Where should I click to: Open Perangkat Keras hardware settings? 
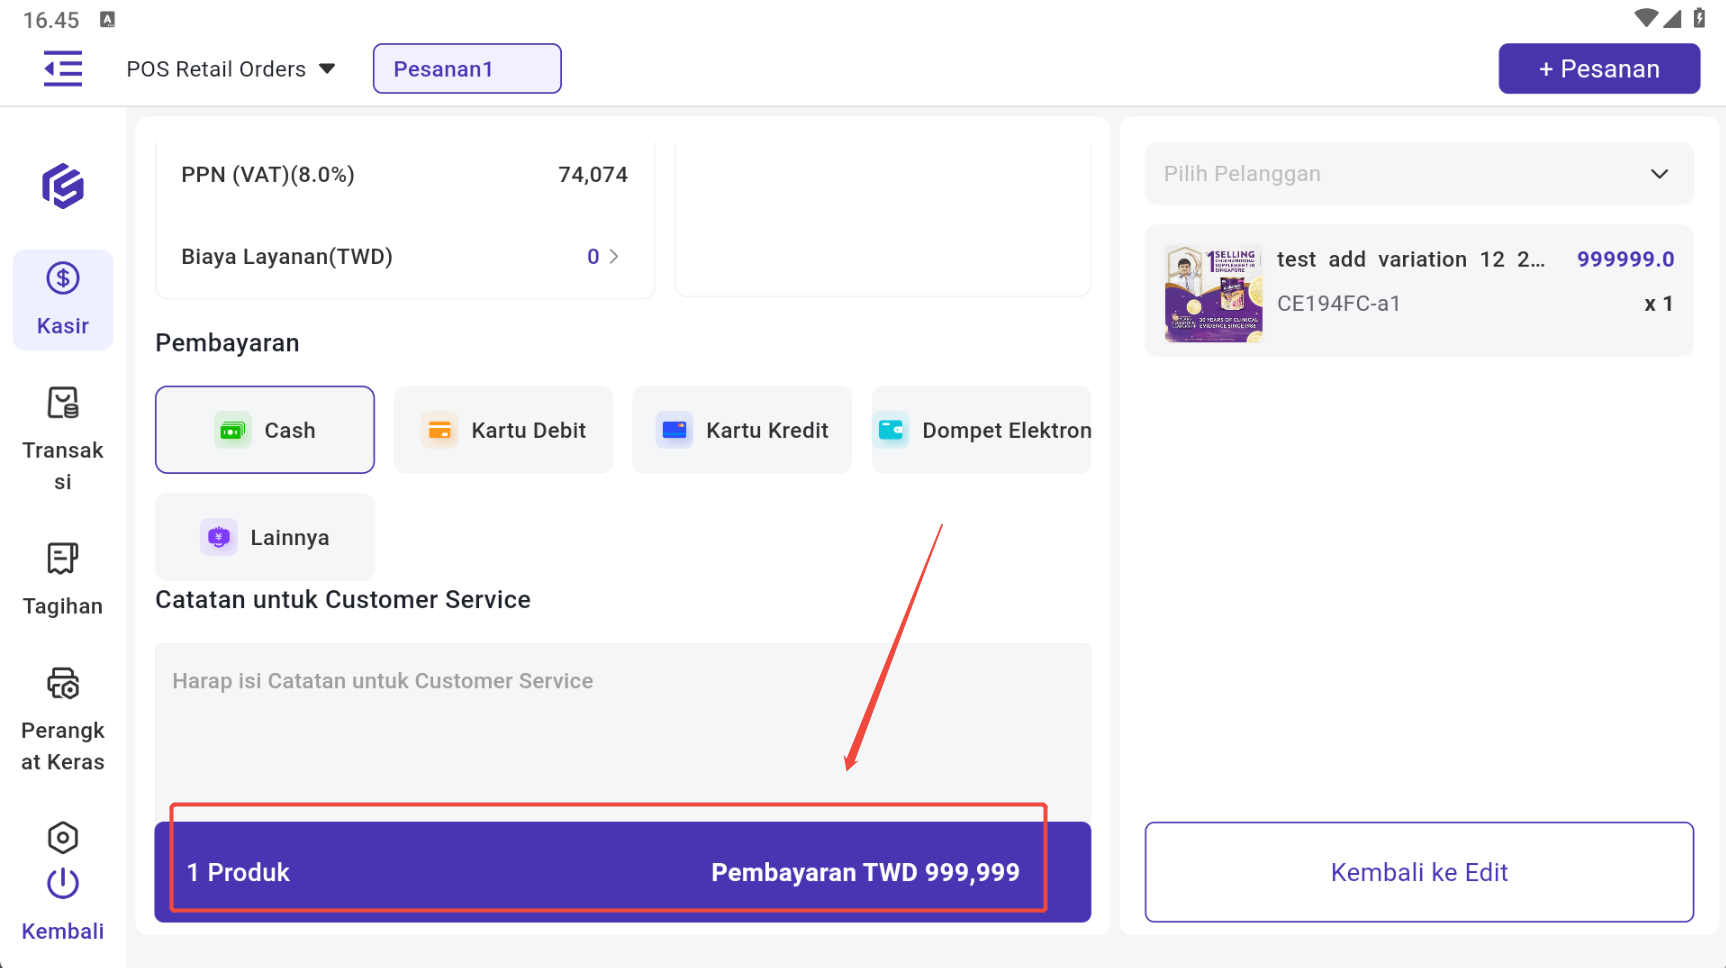click(x=63, y=717)
